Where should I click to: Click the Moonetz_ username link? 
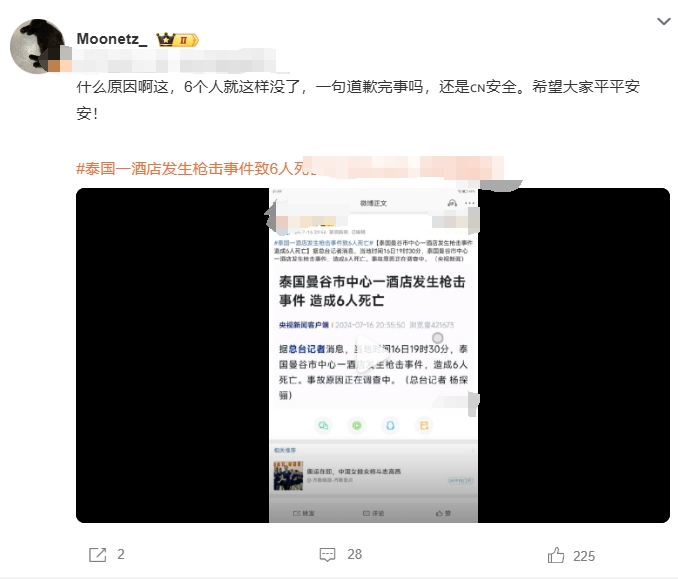coord(112,39)
